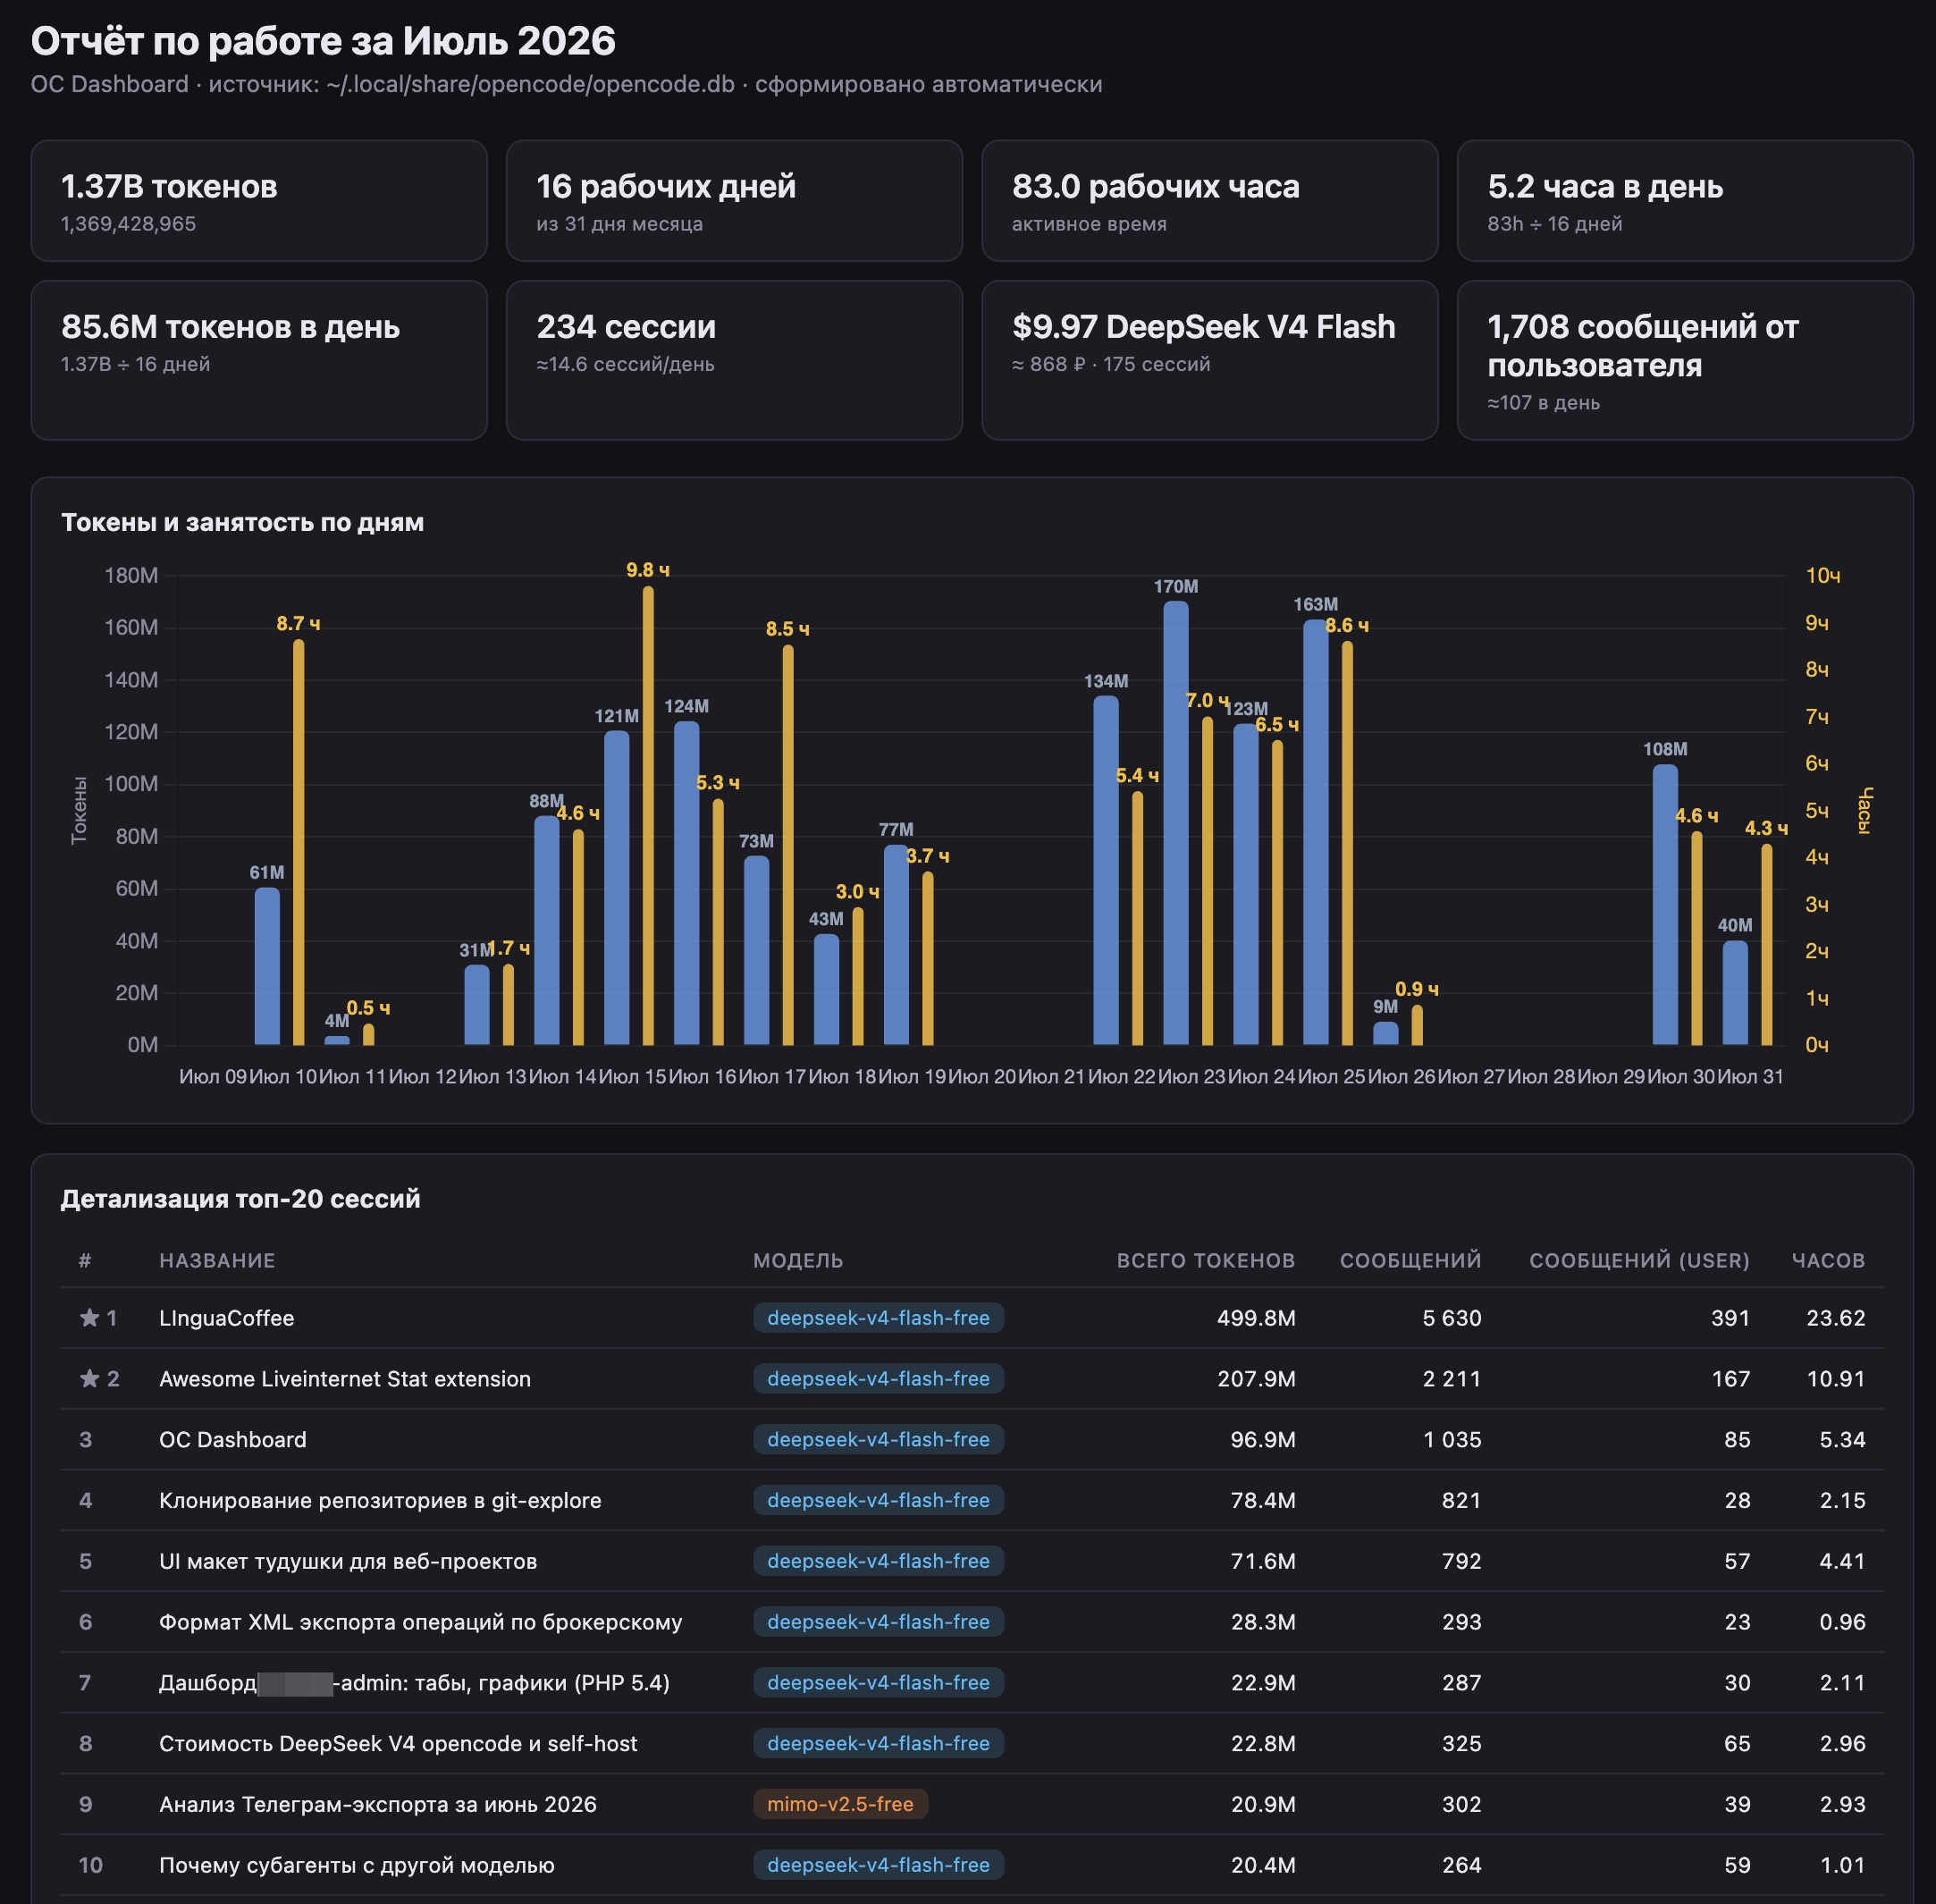The image size is (1936, 1904).
Task: Click the mimo-v2.5-free model badge
Action: click(840, 1804)
